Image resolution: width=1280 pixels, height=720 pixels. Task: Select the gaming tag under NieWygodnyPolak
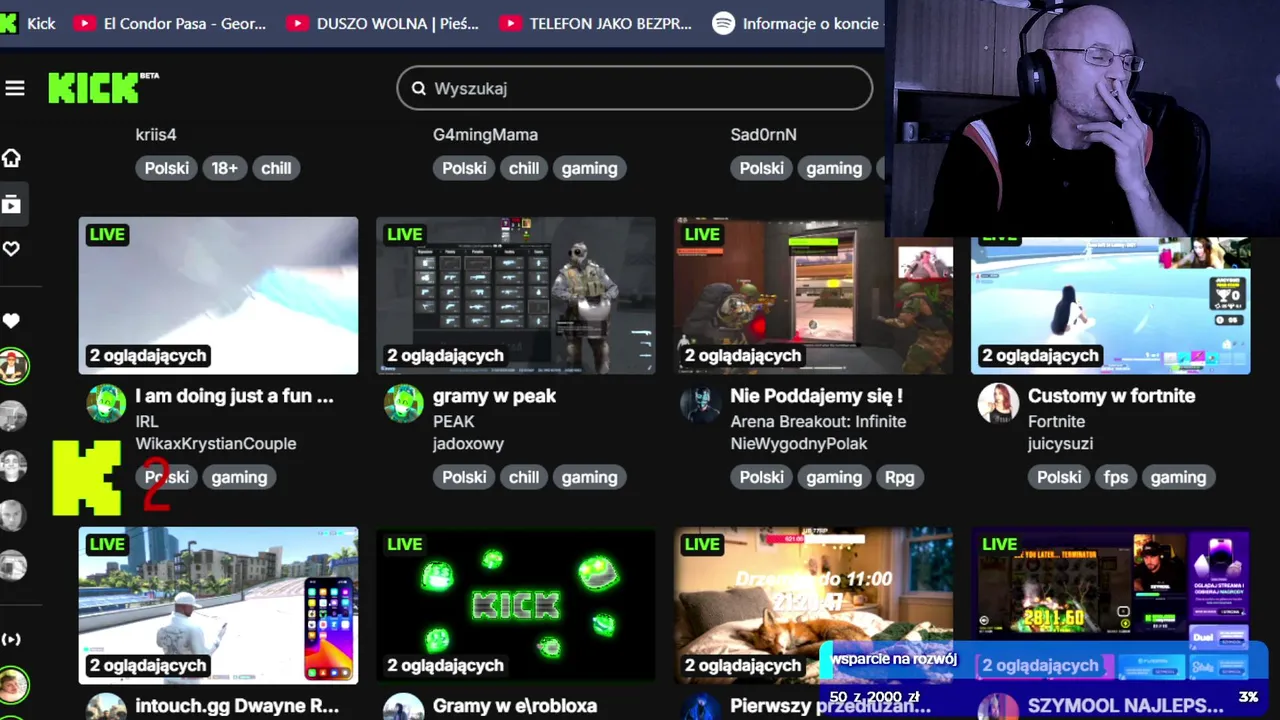[x=834, y=477]
